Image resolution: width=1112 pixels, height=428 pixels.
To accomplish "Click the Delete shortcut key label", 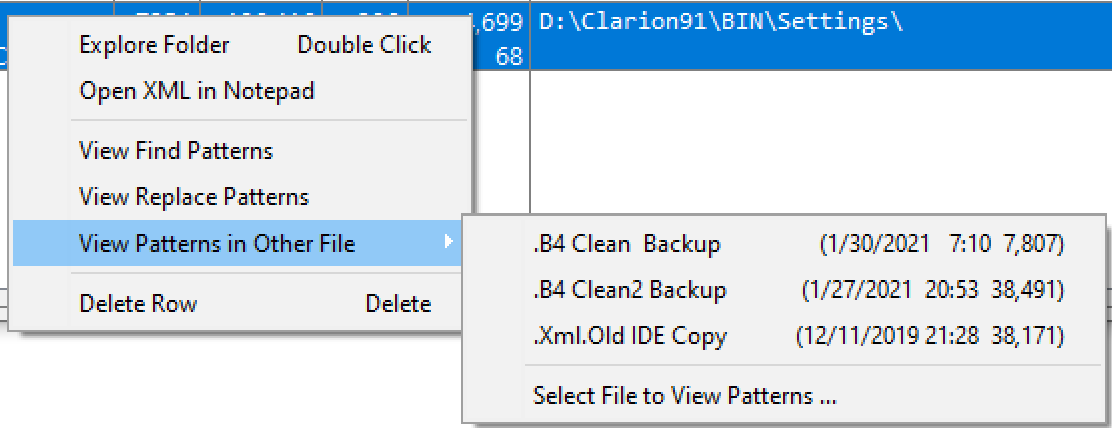I will [398, 303].
